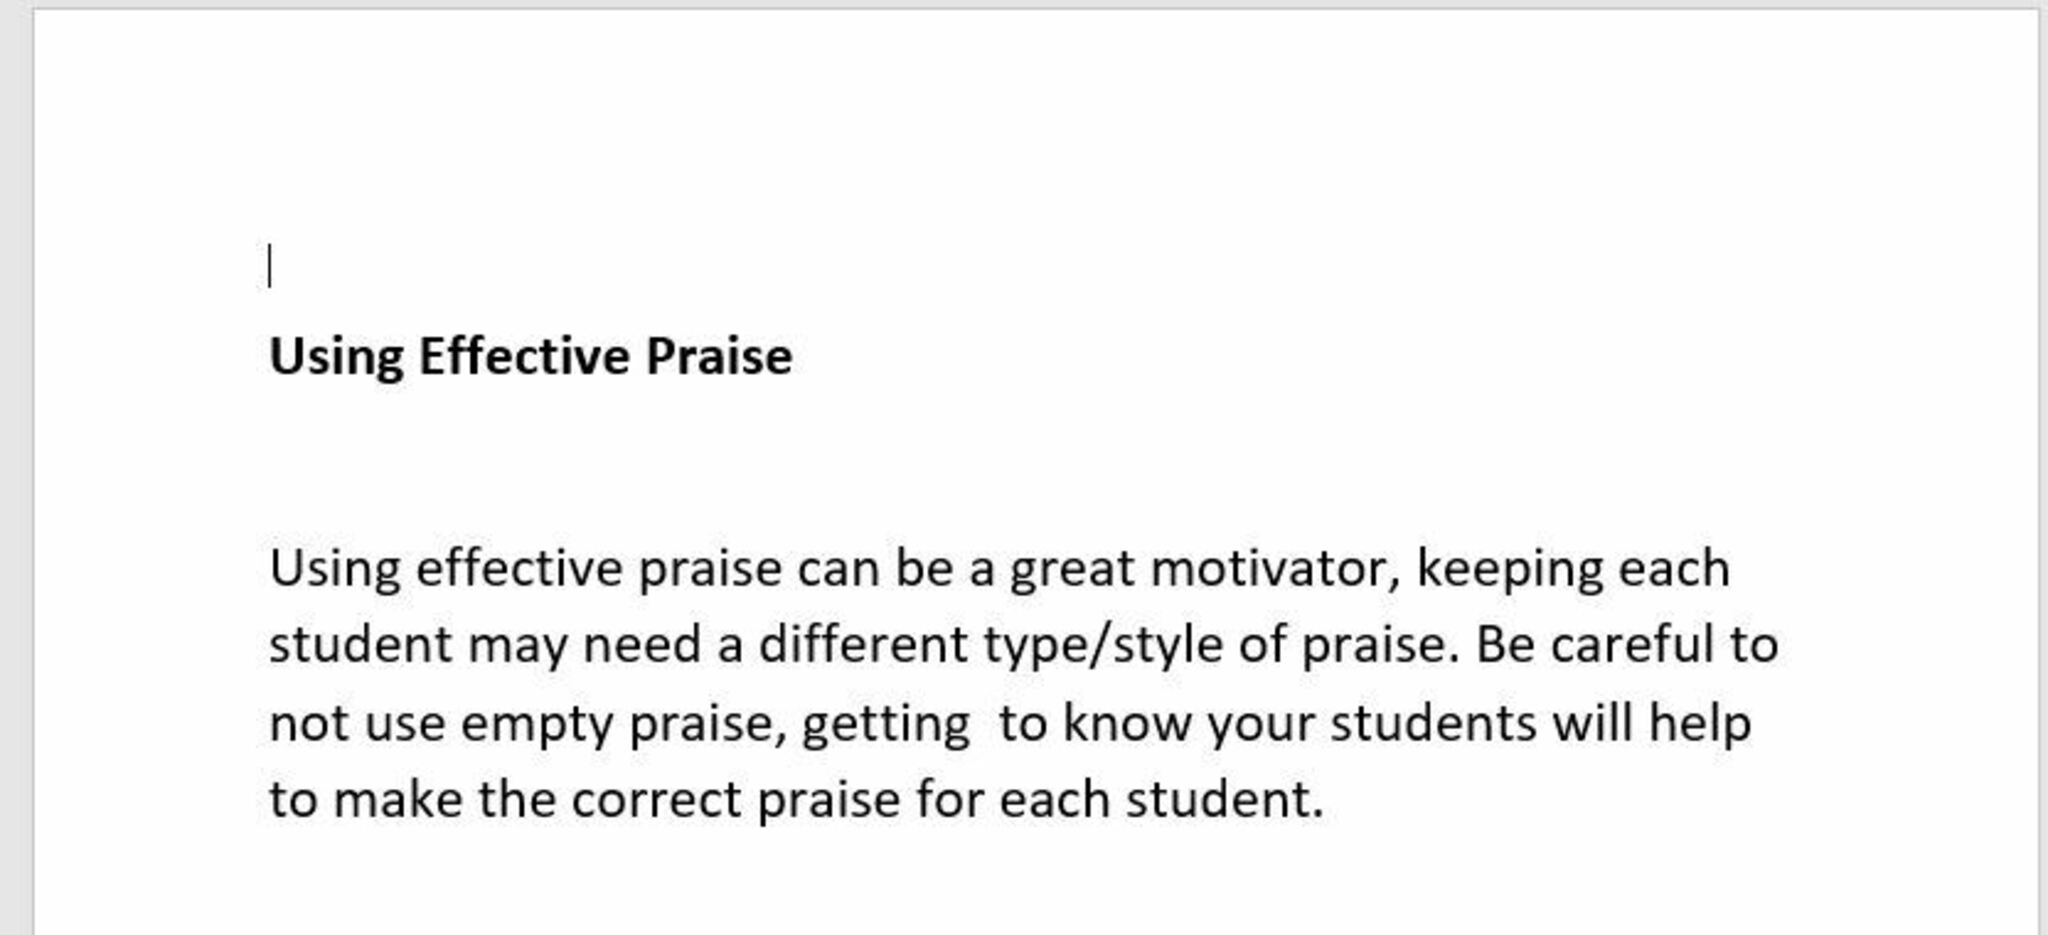Image resolution: width=2048 pixels, height=935 pixels.
Task: Click the bold heading "Using Effective Praise"
Action: [x=530, y=357]
